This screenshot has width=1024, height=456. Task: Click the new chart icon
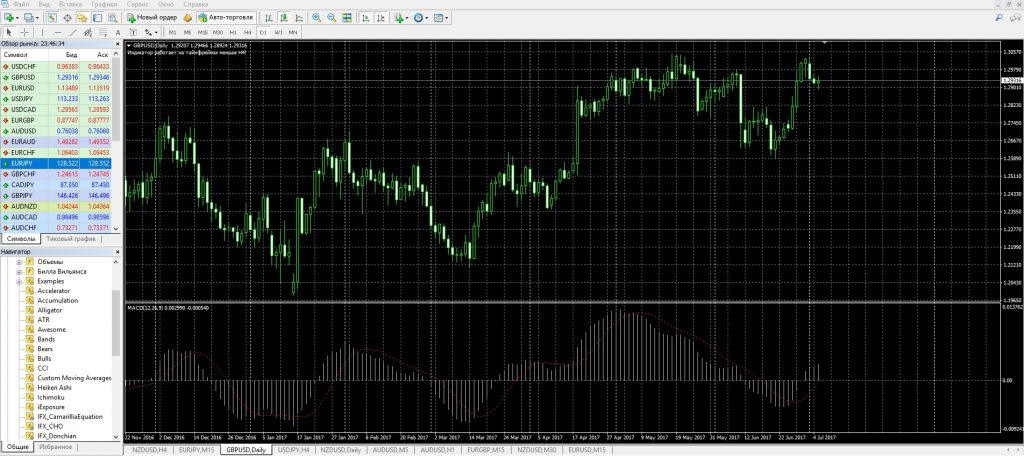[8, 18]
